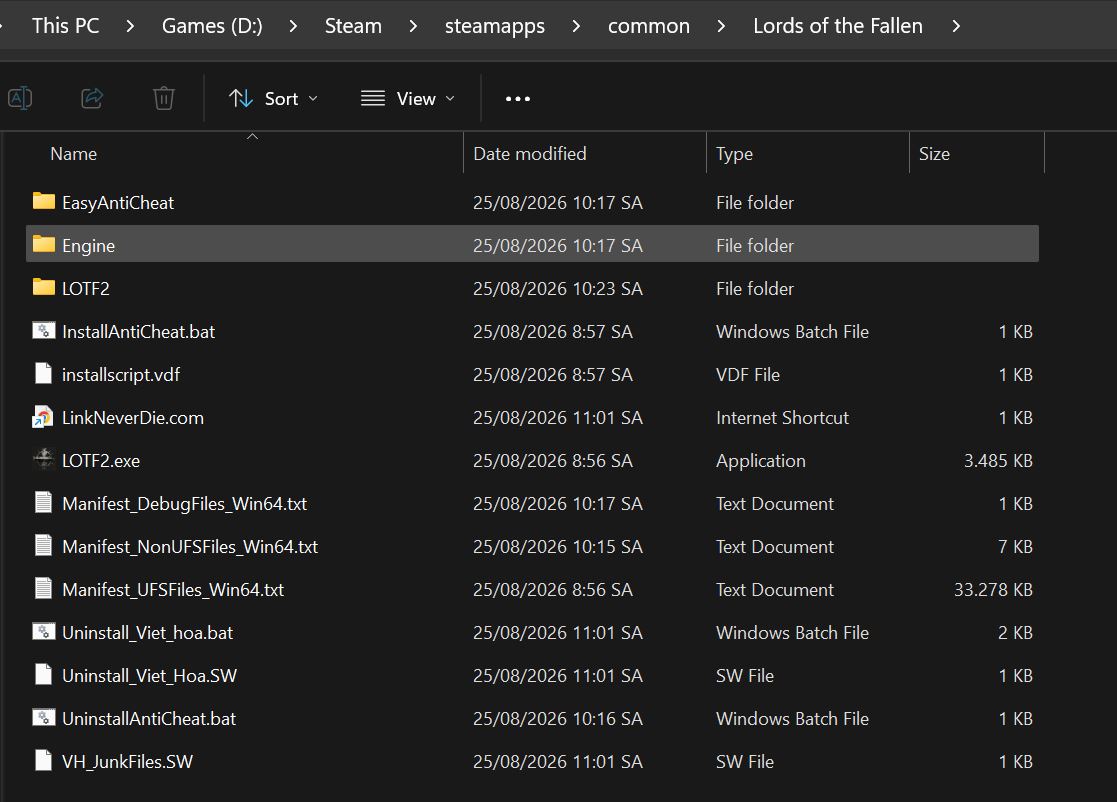The width and height of the screenshot is (1117, 802).
Task: Select the InstallAntiCheat.bat file icon
Action: tap(43, 330)
